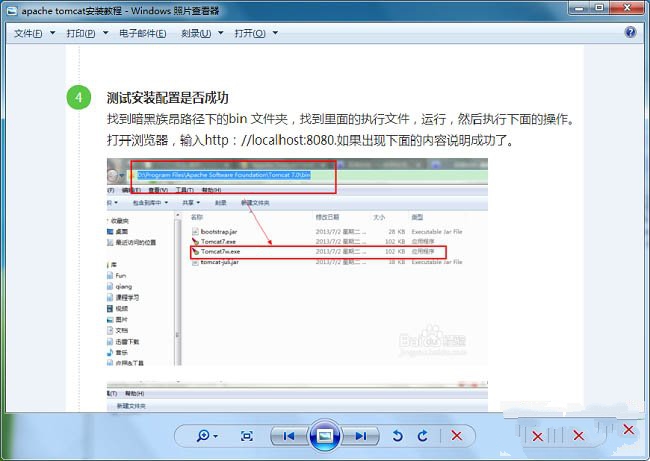Open the 打印(P) menu
The image size is (650, 461).
[x=87, y=33]
